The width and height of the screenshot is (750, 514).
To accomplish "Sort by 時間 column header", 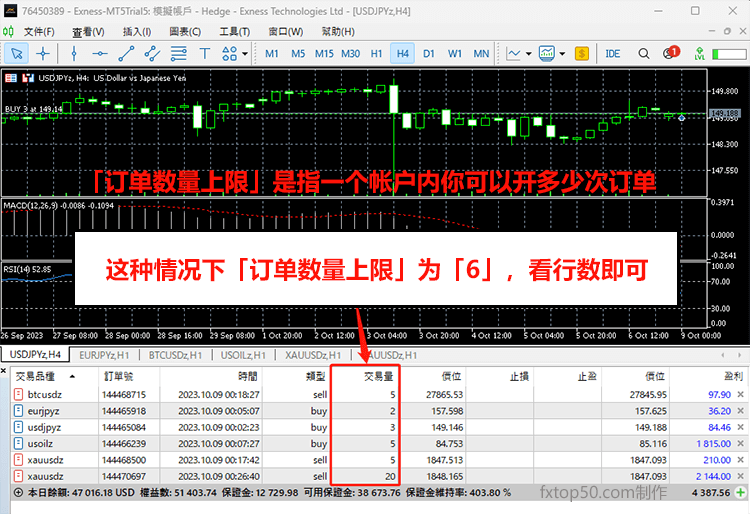I will pyautogui.click(x=211, y=376).
